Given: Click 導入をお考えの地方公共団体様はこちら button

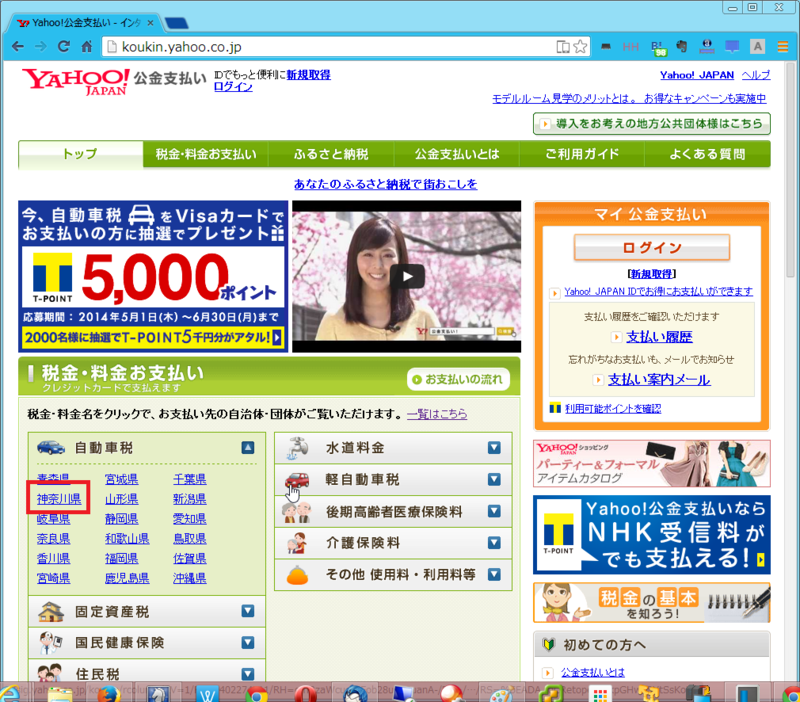Looking at the screenshot, I should click(x=652, y=123).
